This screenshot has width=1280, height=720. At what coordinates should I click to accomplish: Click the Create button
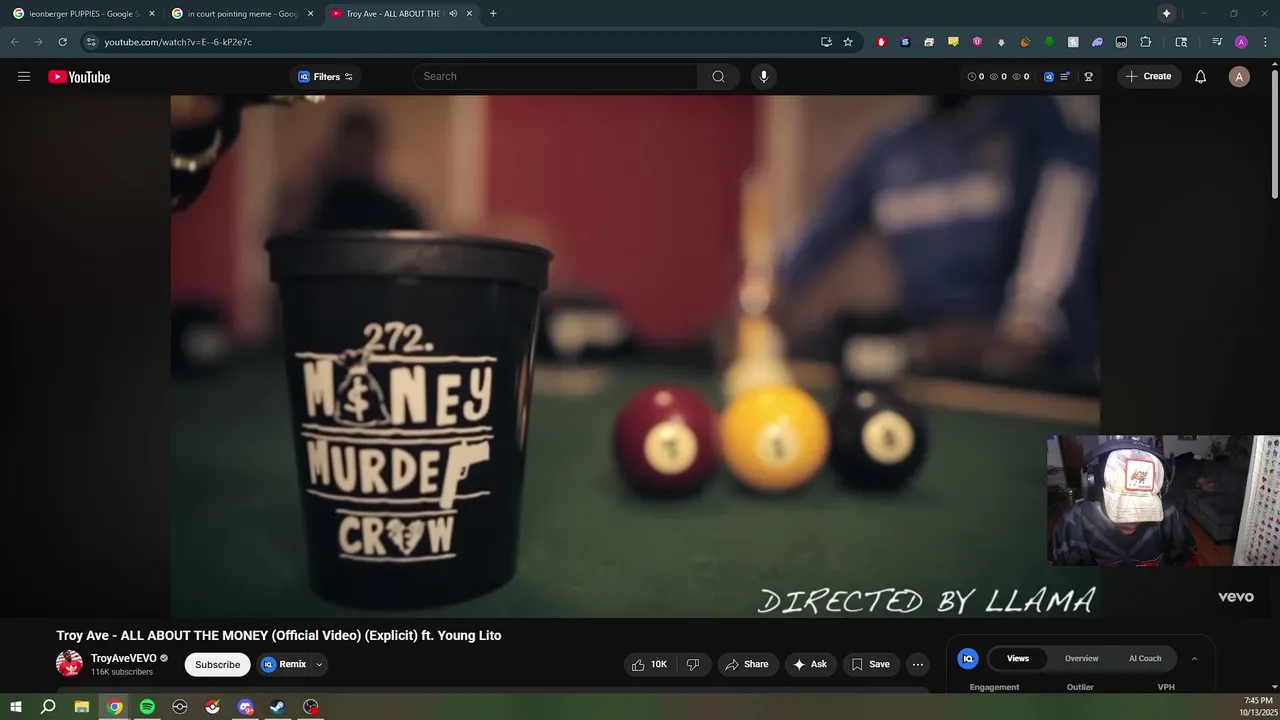click(x=1149, y=77)
